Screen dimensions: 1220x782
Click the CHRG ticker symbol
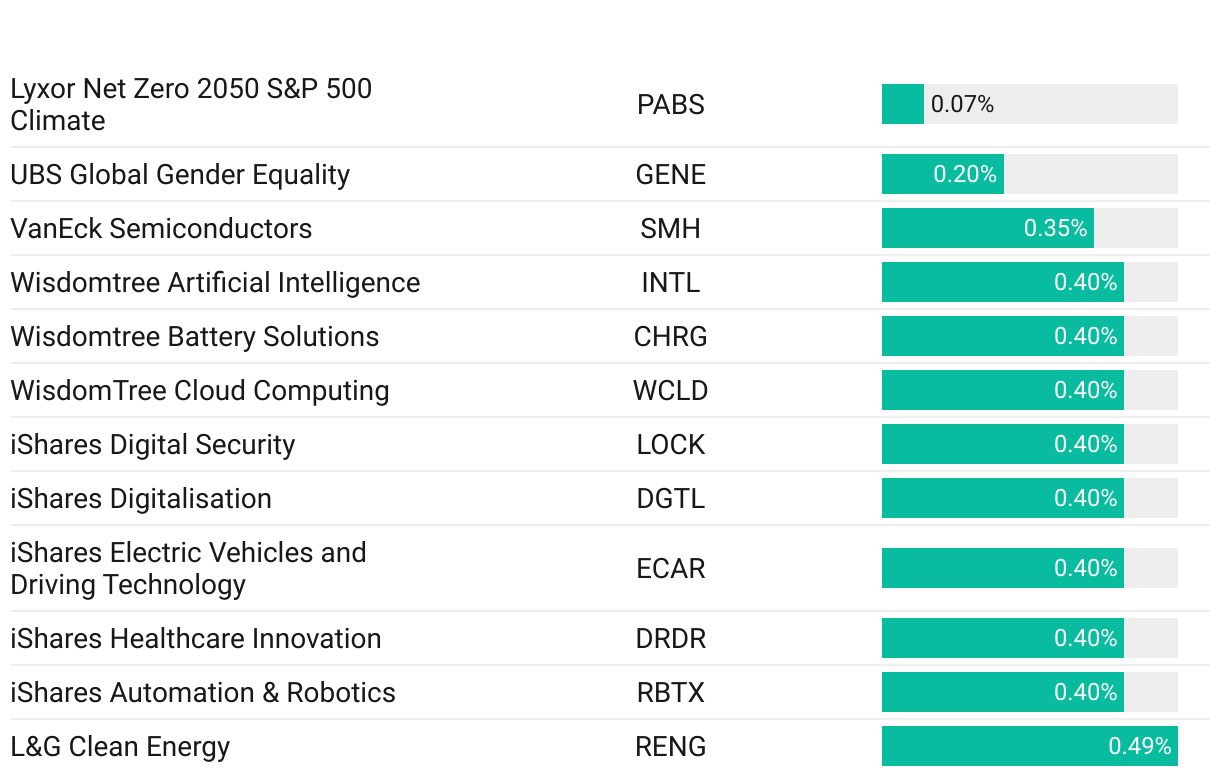click(670, 337)
